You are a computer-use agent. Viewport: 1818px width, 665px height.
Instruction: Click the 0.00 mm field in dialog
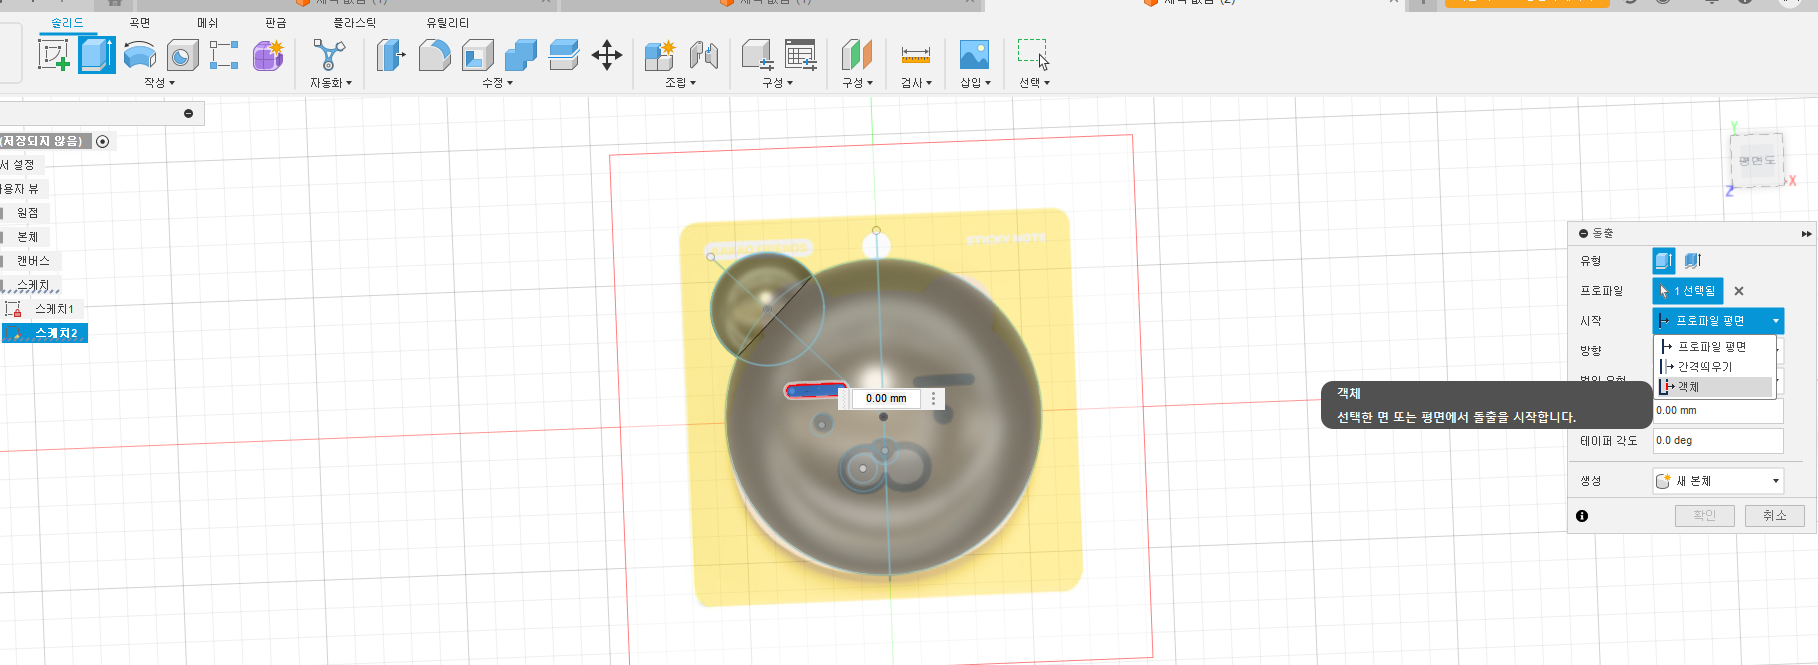point(1718,411)
